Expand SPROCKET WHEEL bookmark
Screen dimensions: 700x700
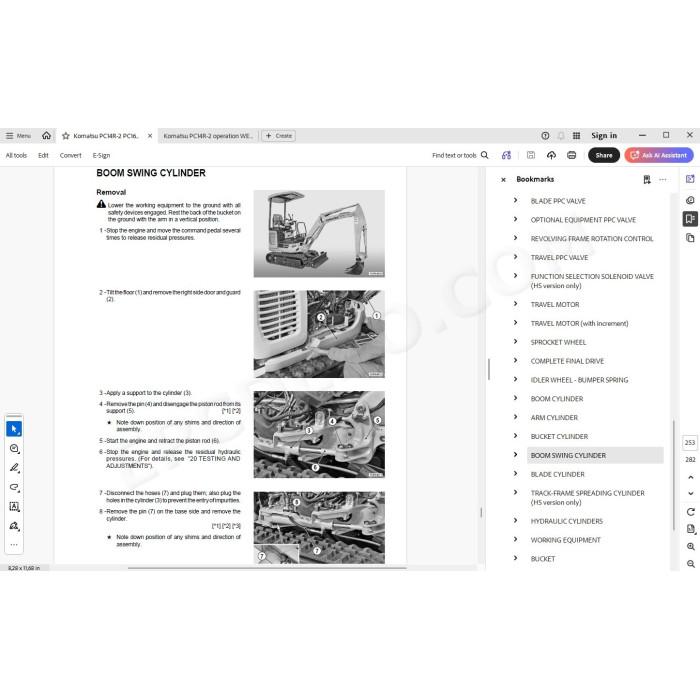coord(515,342)
